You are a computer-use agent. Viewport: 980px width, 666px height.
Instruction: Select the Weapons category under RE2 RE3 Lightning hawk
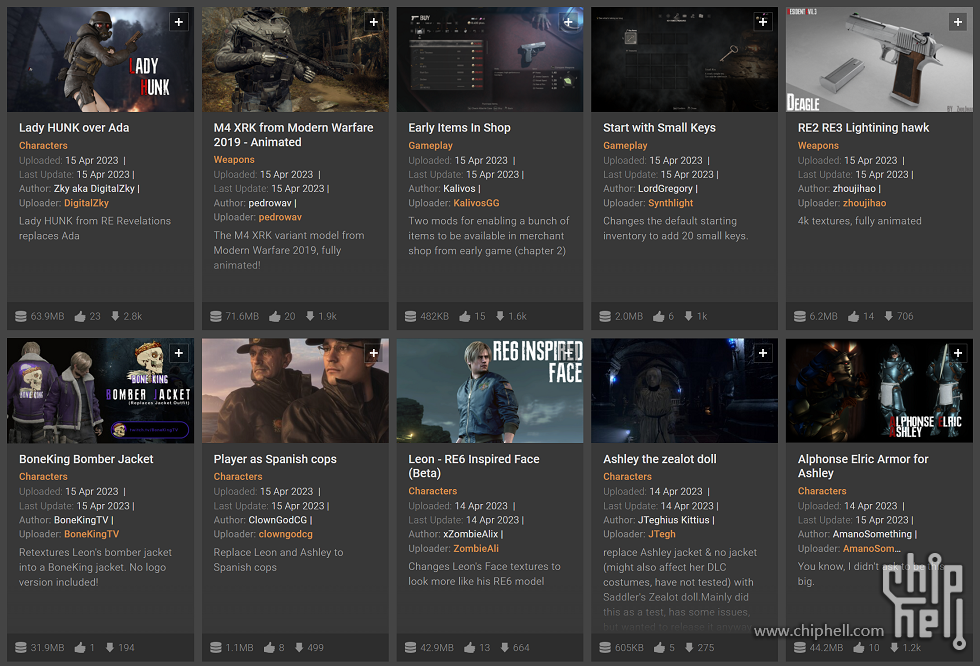818,146
